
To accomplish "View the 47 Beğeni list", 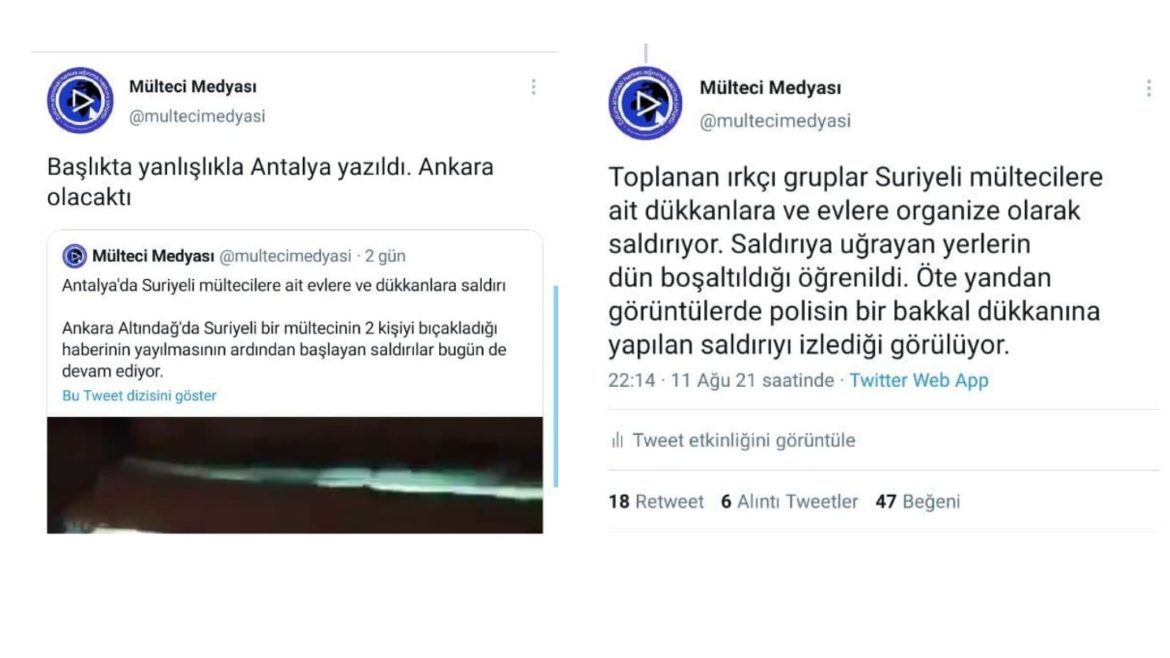I will [x=918, y=501].
